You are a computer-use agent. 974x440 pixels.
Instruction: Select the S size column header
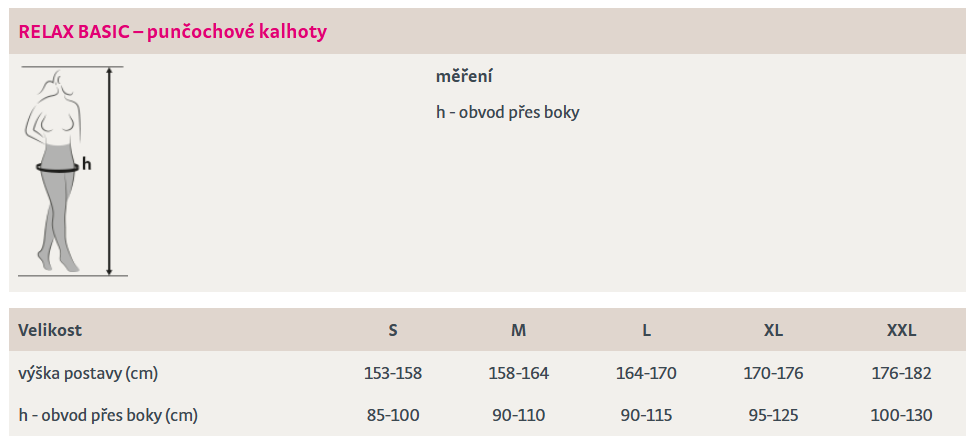393,330
